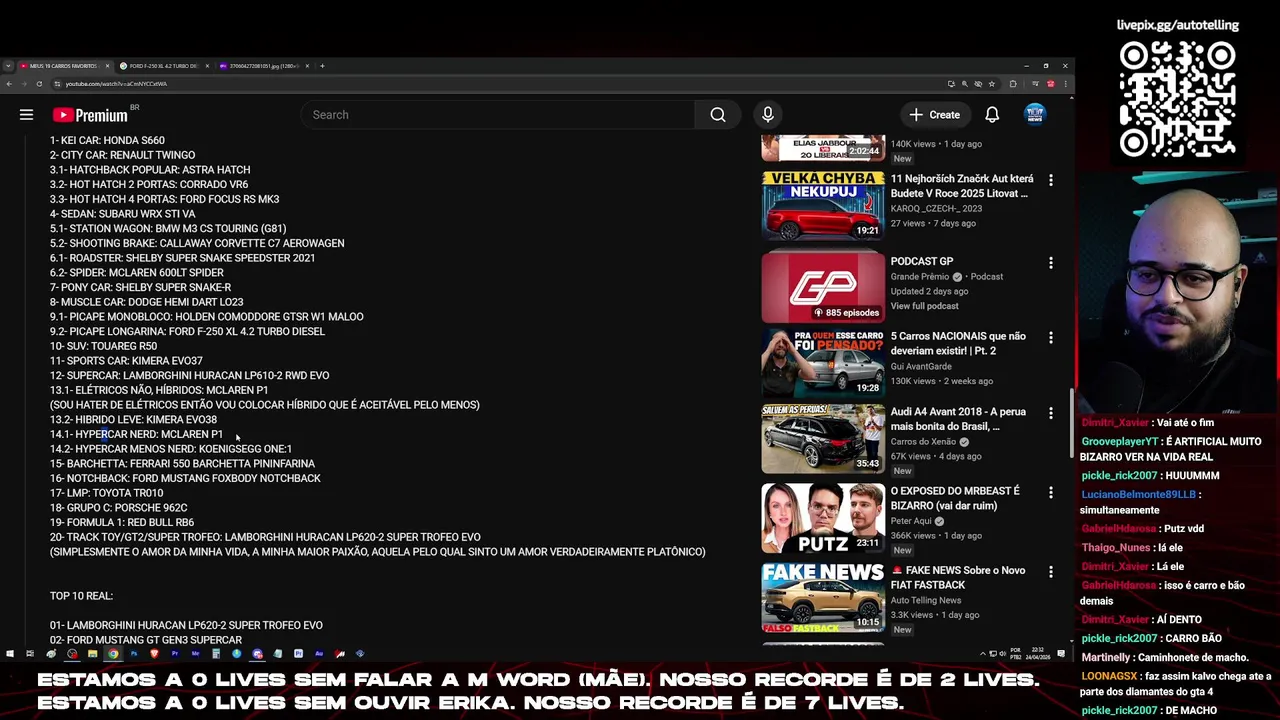Viewport: 1280px width, 720px height.
Task: Open title 'O EXPOSED DO MRBEAST É BIZARRO'
Action: 955,499
